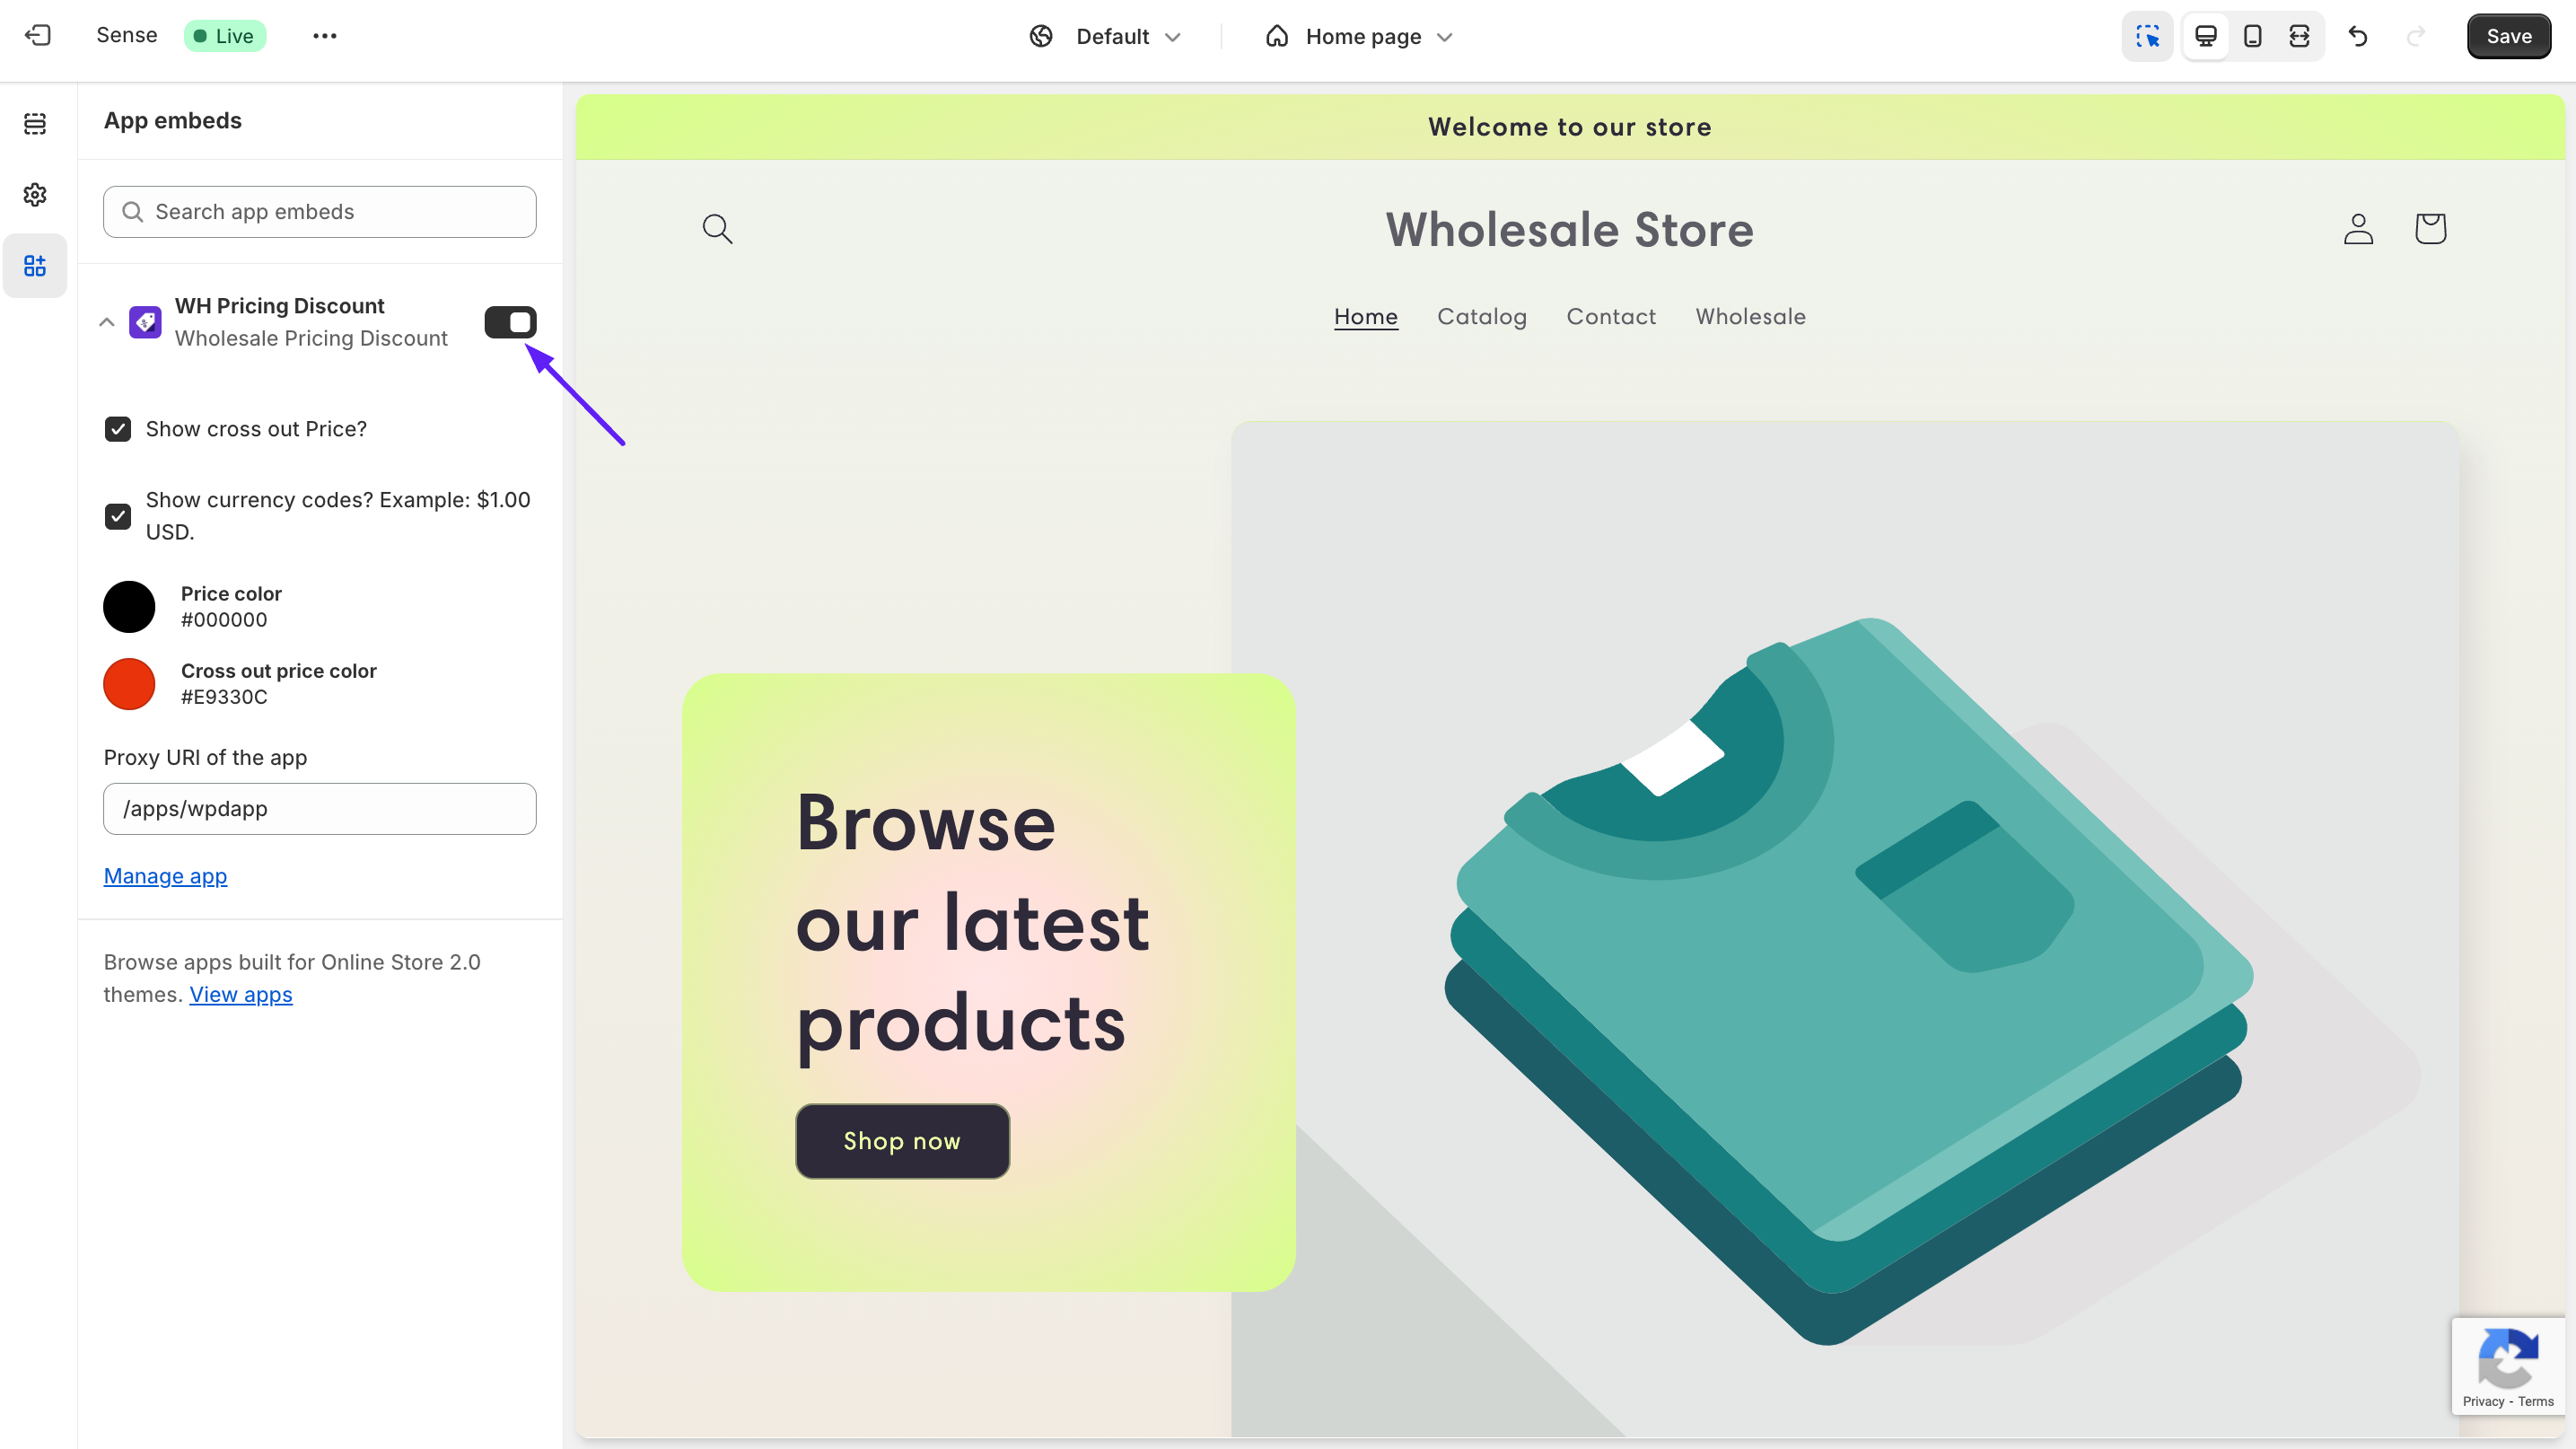Switch to fullscreen preview mode
This screenshot has height=1449, width=2576.
tap(2299, 36)
